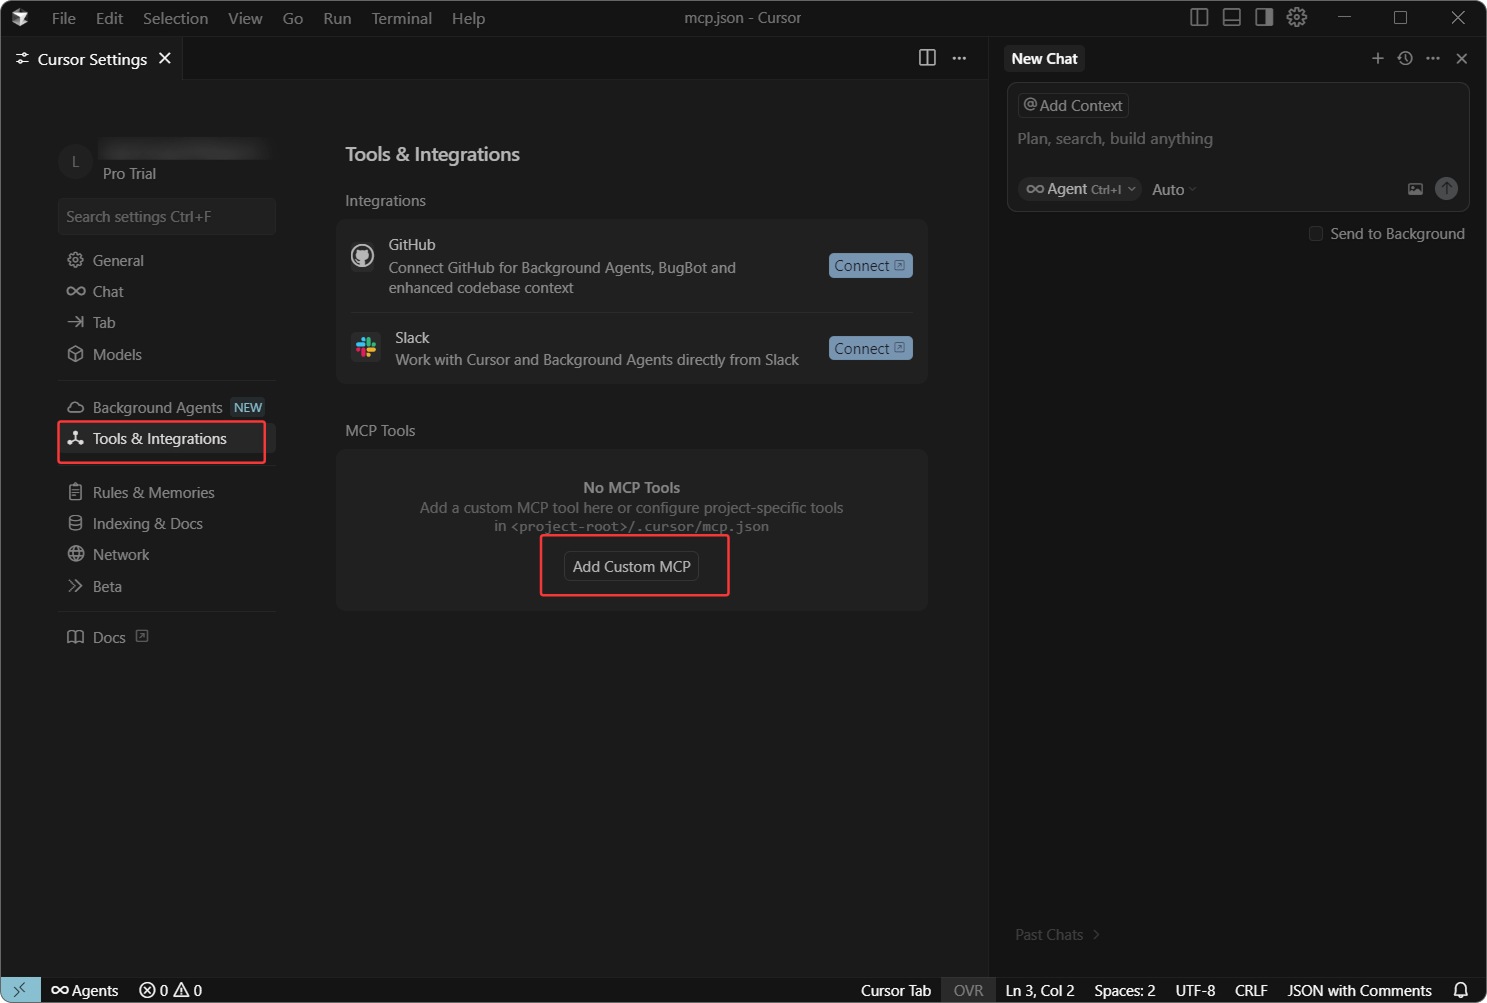Viewport: 1487px width, 1003px height.
Task: Open the Terminal menu
Action: pos(402,18)
